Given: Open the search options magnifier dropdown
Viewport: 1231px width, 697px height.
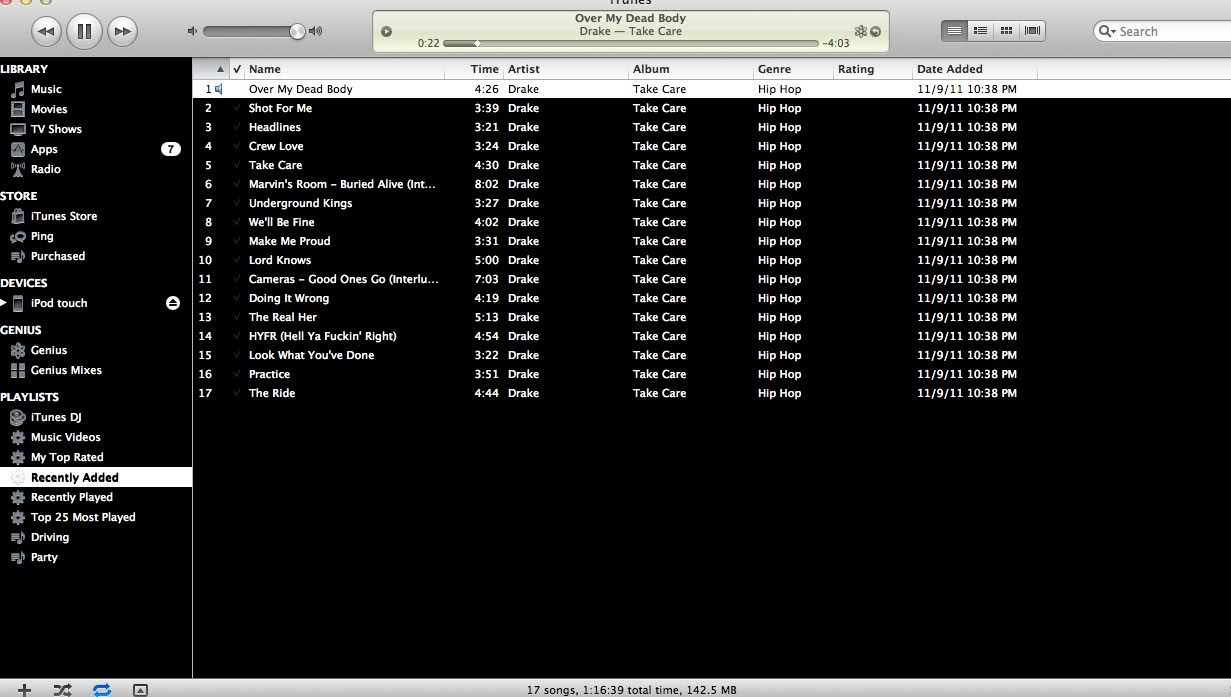Looking at the screenshot, I should coord(1107,31).
